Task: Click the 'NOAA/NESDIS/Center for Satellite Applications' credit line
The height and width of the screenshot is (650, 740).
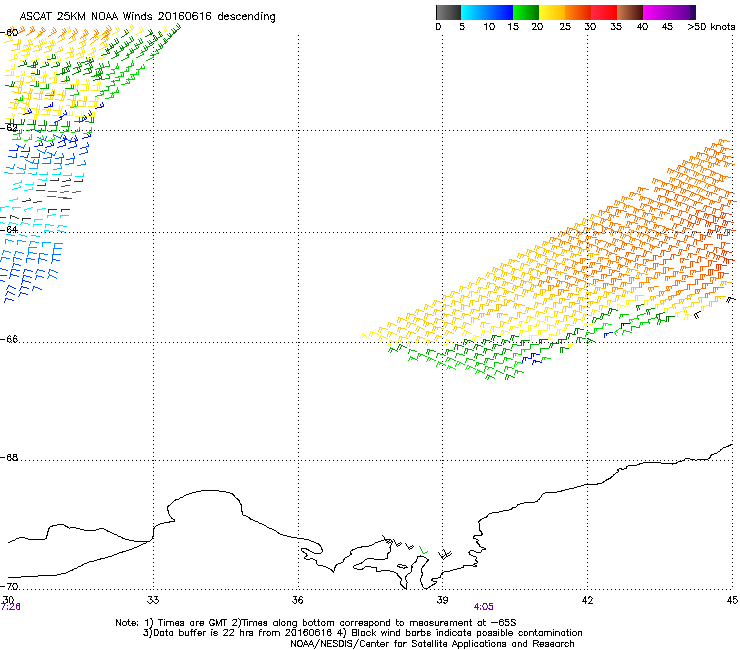Action: (x=432, y=644)
